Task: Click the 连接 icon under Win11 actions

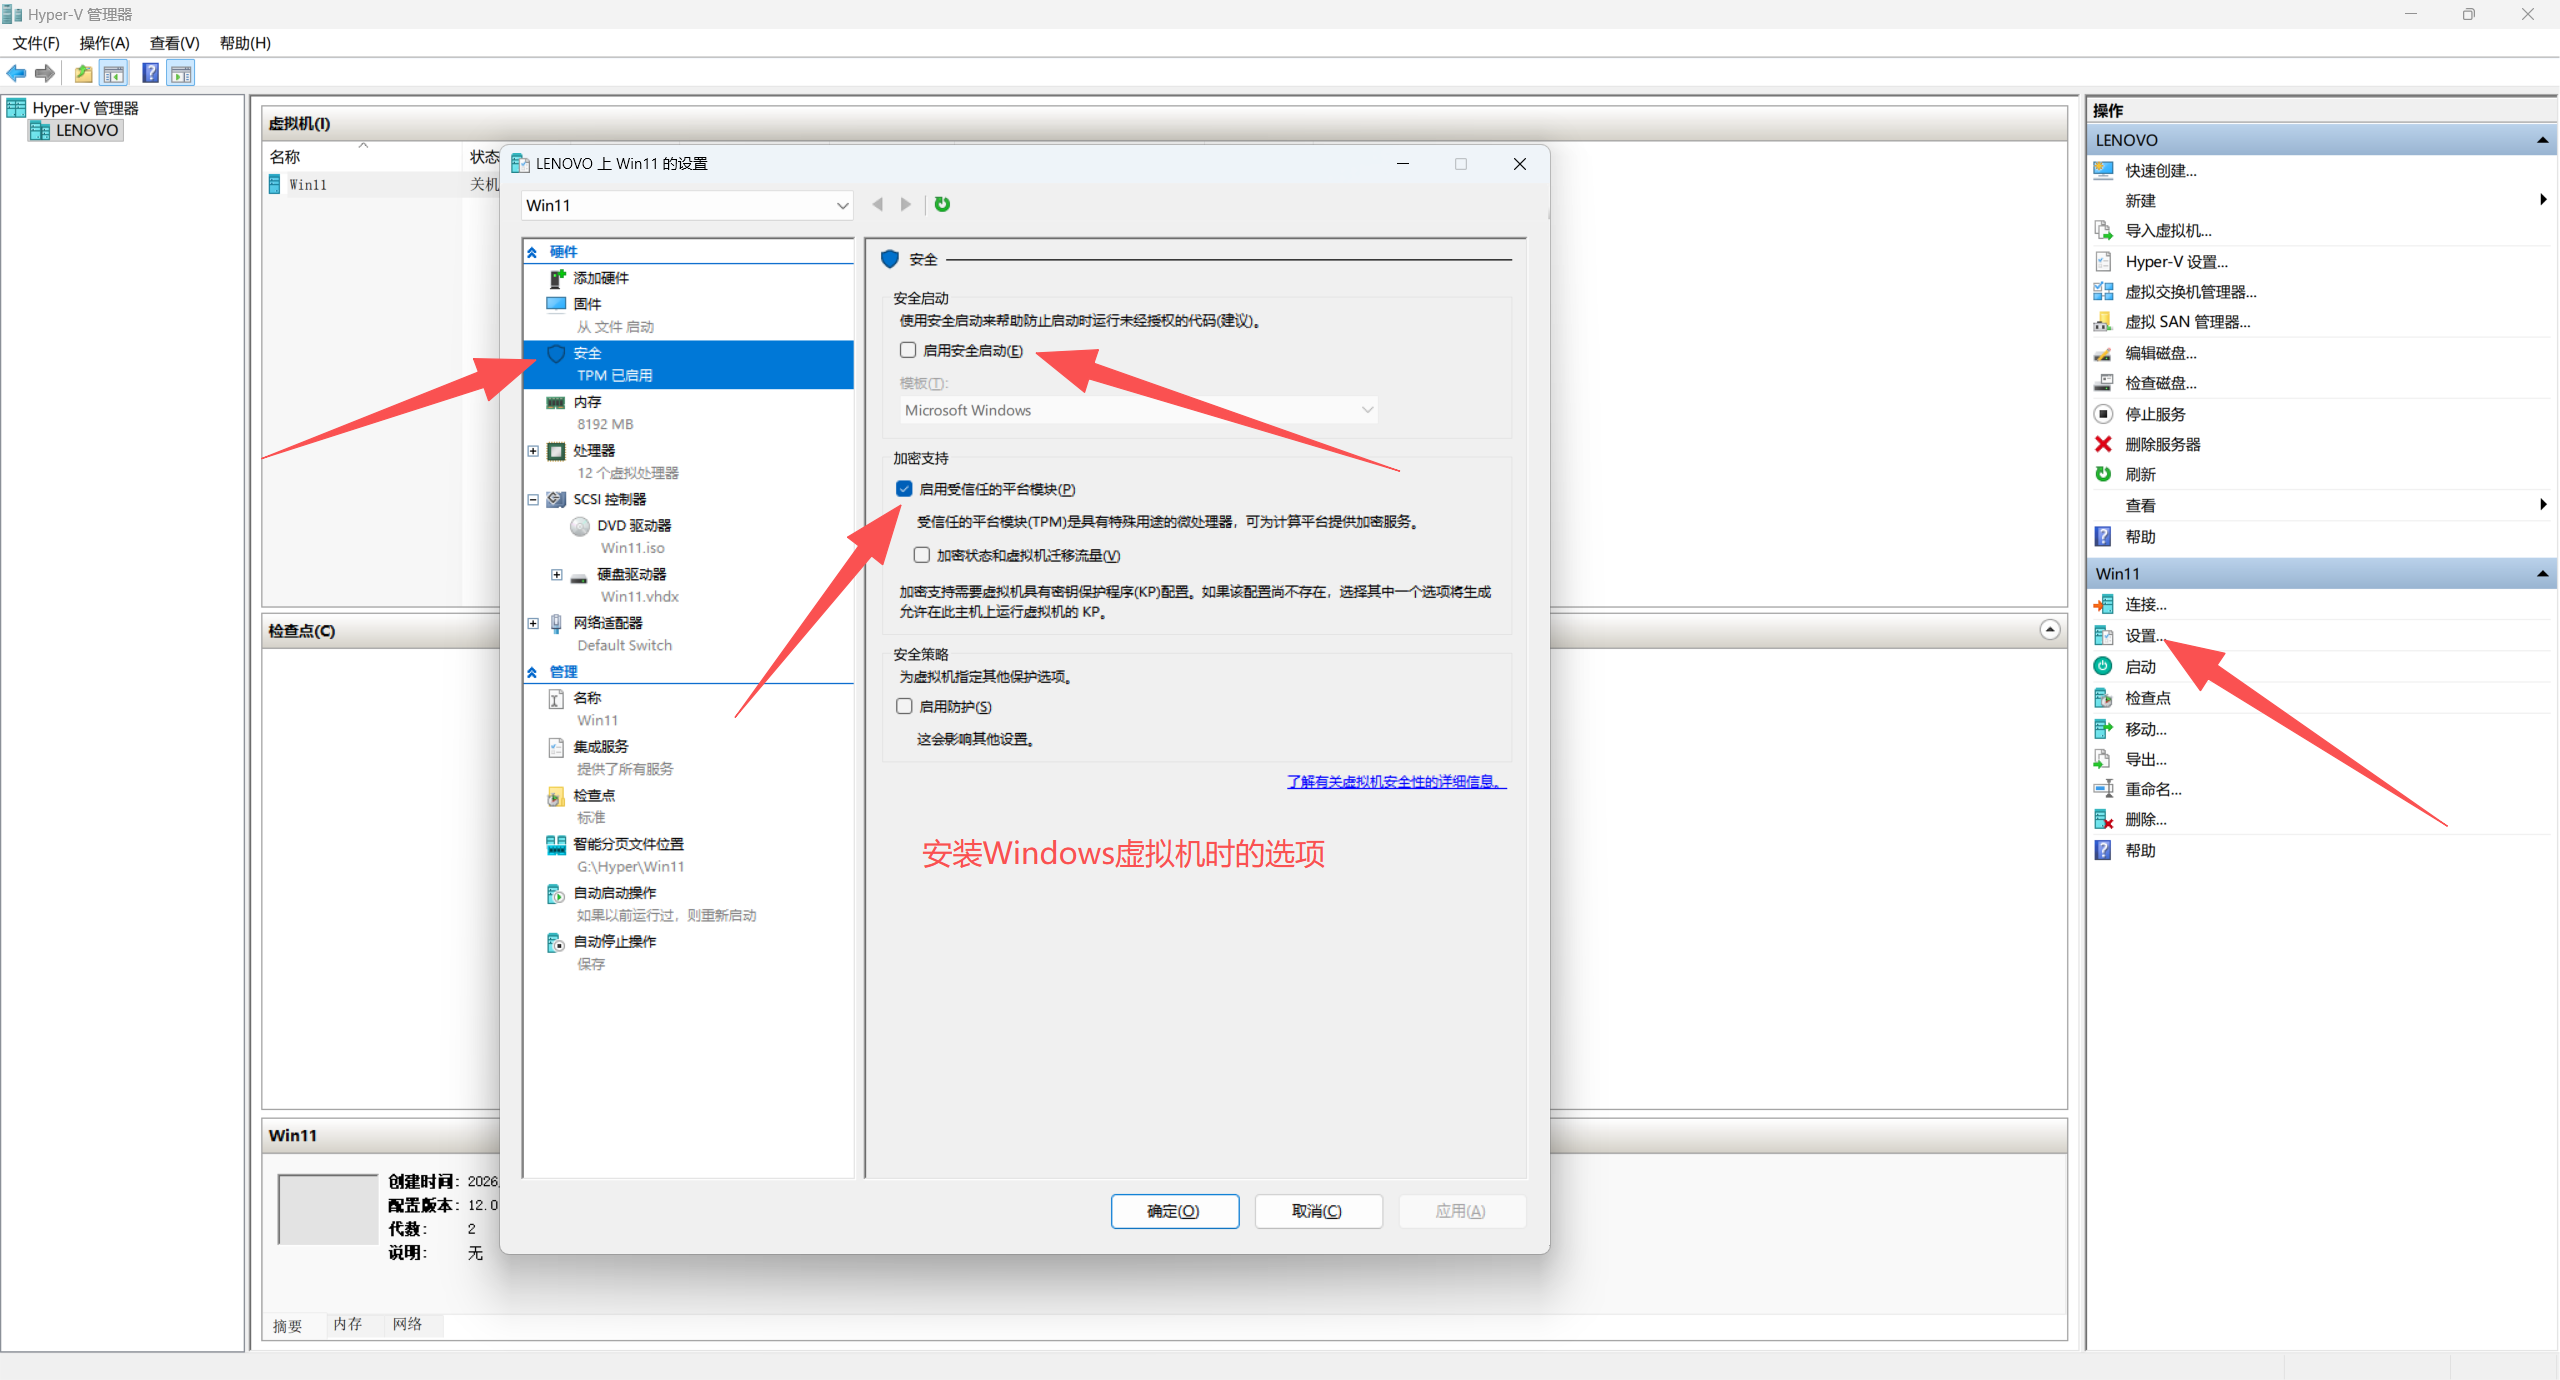Action: (2104, 604)
